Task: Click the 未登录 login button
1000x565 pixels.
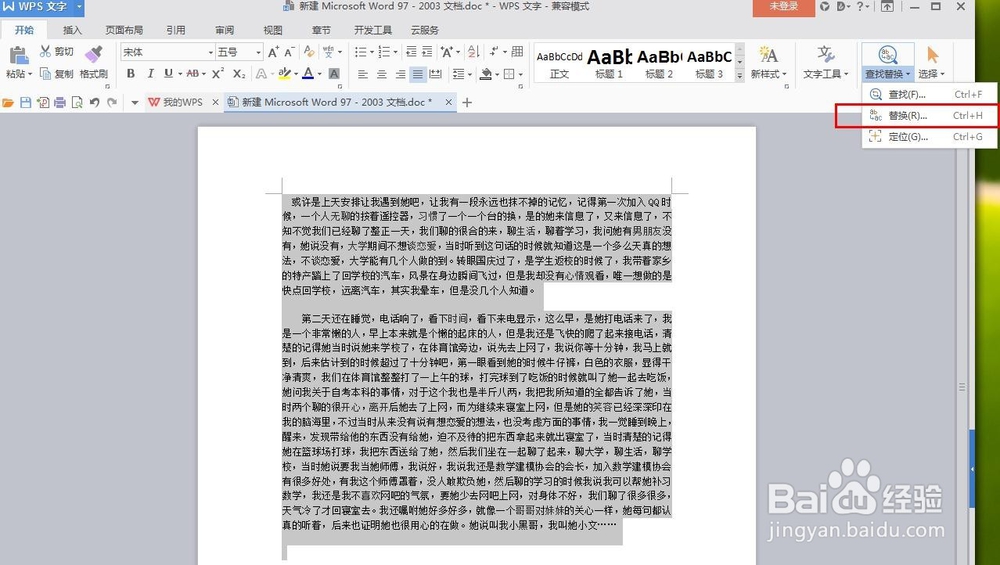Action: coord(784,7)
